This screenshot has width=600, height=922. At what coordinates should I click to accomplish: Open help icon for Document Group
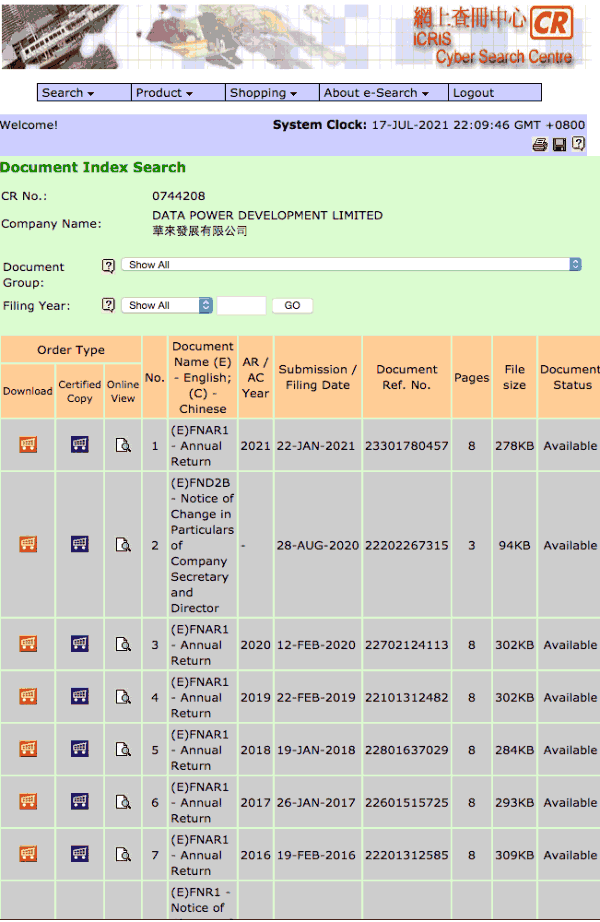pyautogui.click(x=108, y=266)
